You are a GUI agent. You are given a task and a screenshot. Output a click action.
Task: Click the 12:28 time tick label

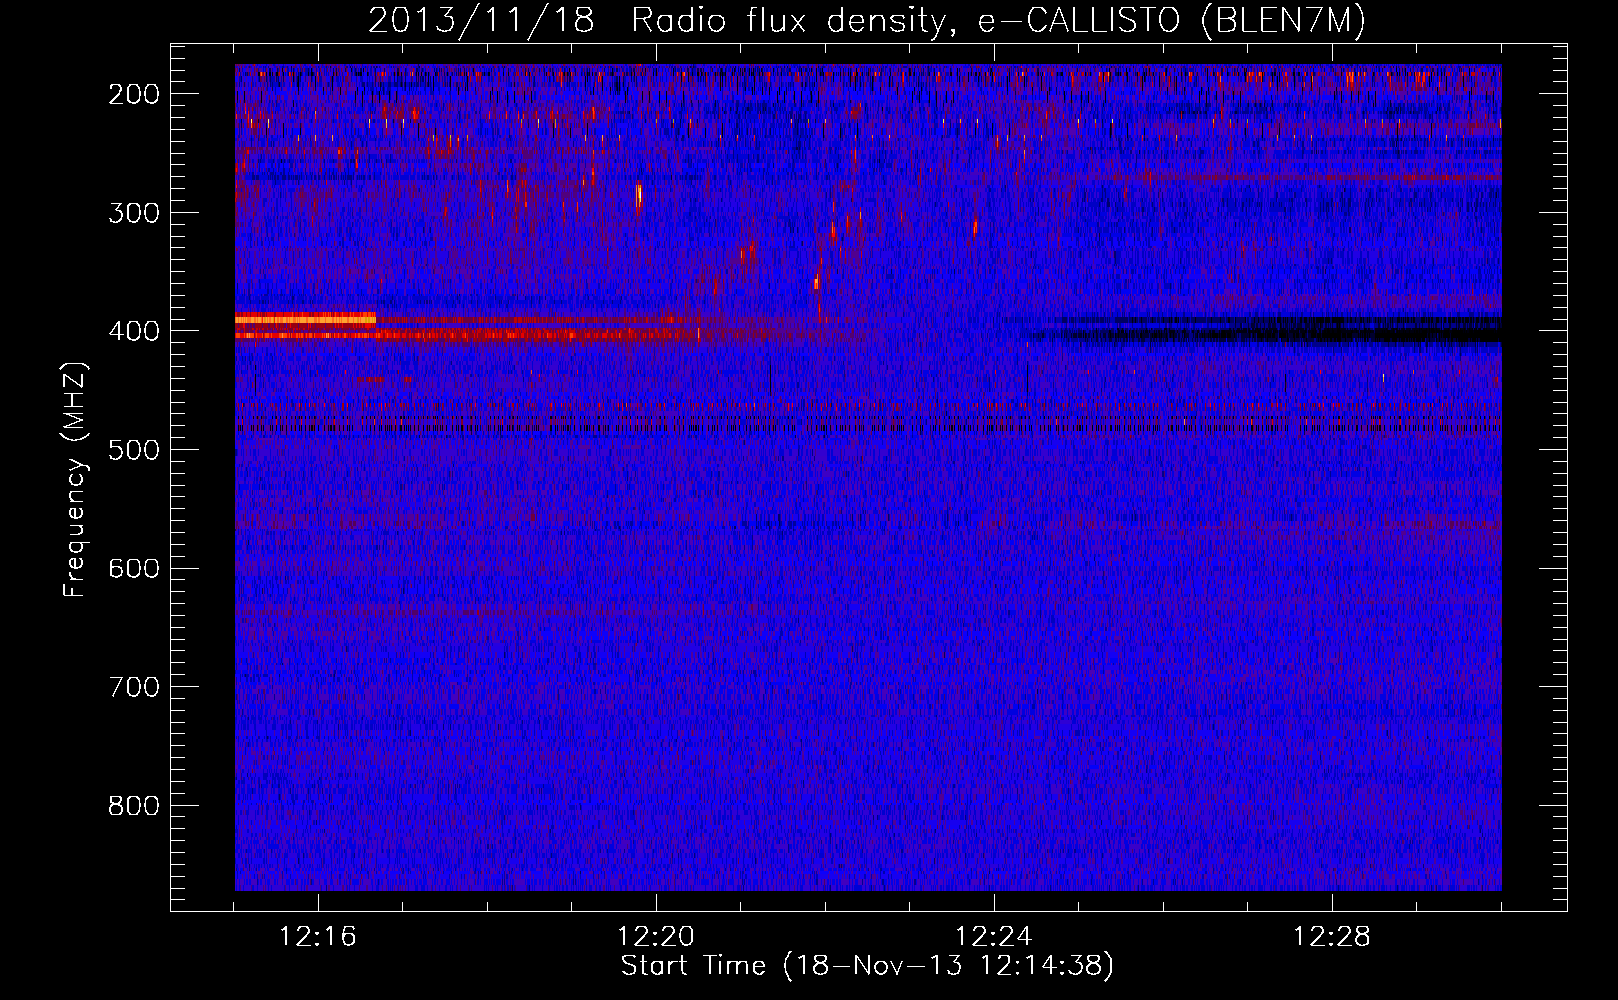1332,937
